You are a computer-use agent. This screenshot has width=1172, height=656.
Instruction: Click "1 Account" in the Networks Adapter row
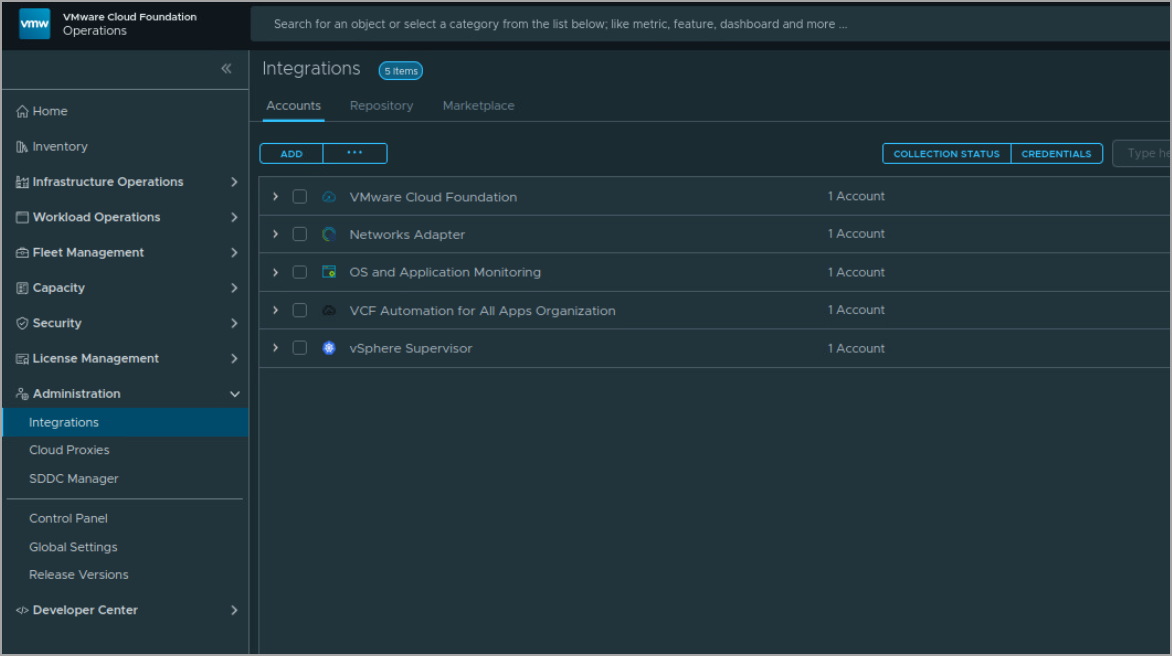coord(856,234)
